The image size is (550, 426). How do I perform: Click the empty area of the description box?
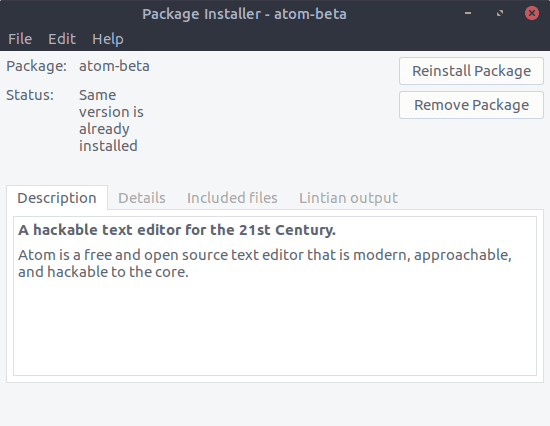(x=275, y=328)
